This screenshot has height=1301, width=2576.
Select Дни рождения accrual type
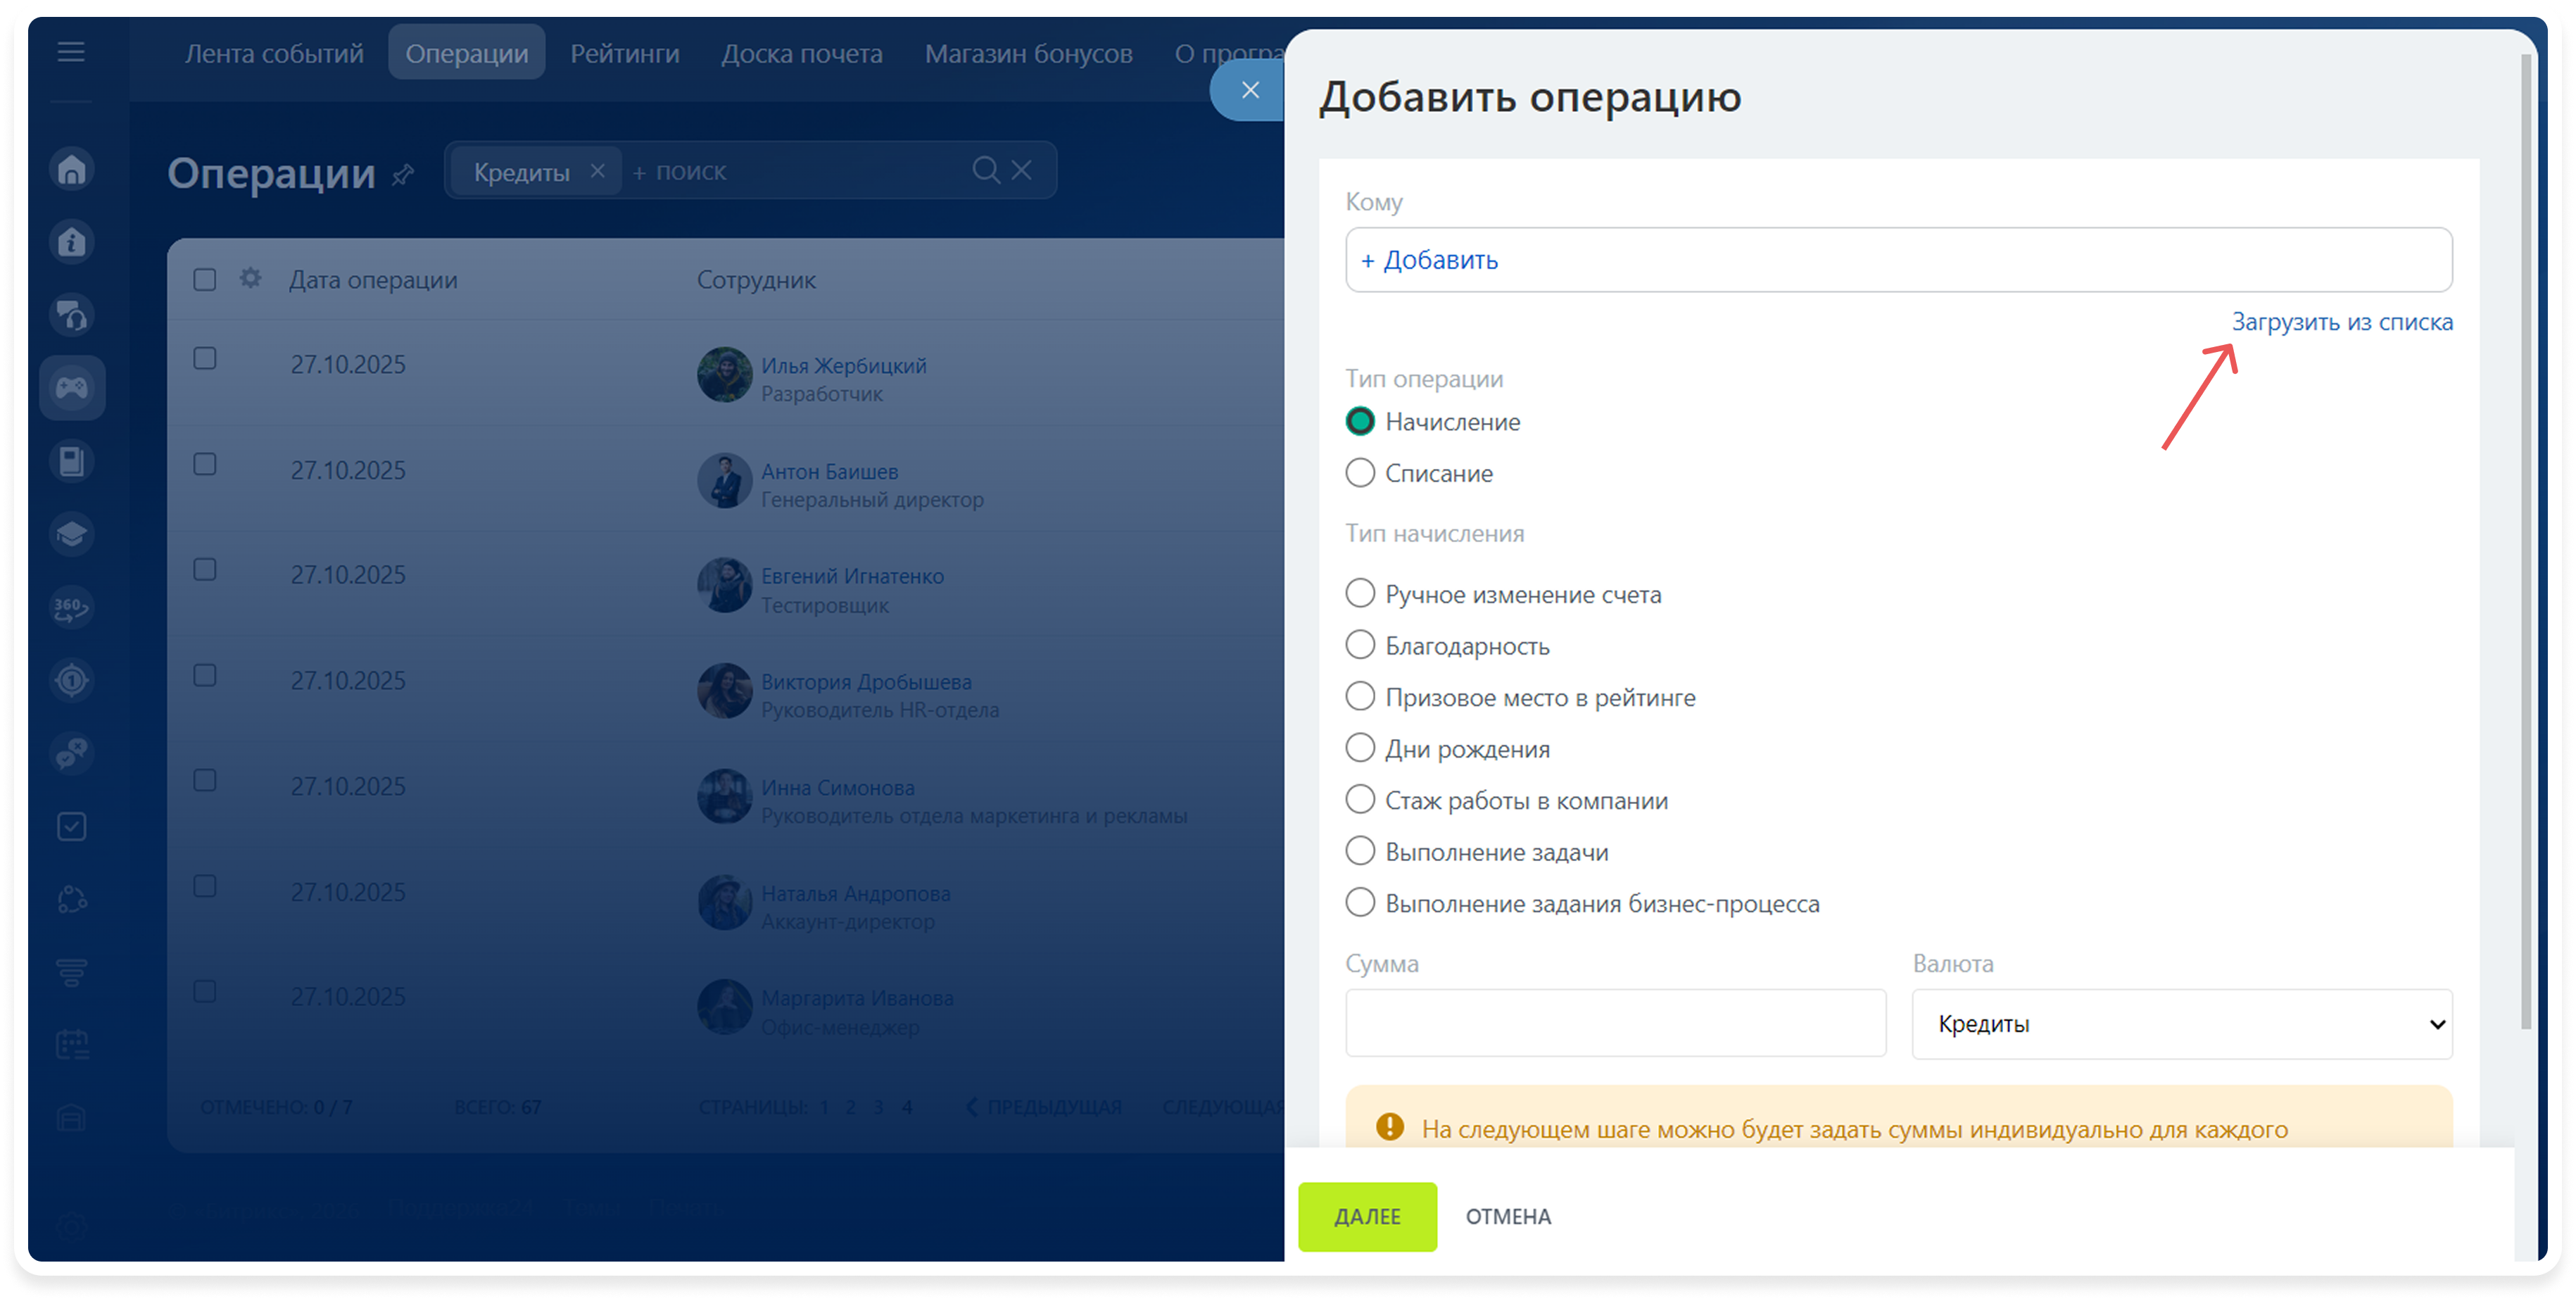pos(1360,749)
